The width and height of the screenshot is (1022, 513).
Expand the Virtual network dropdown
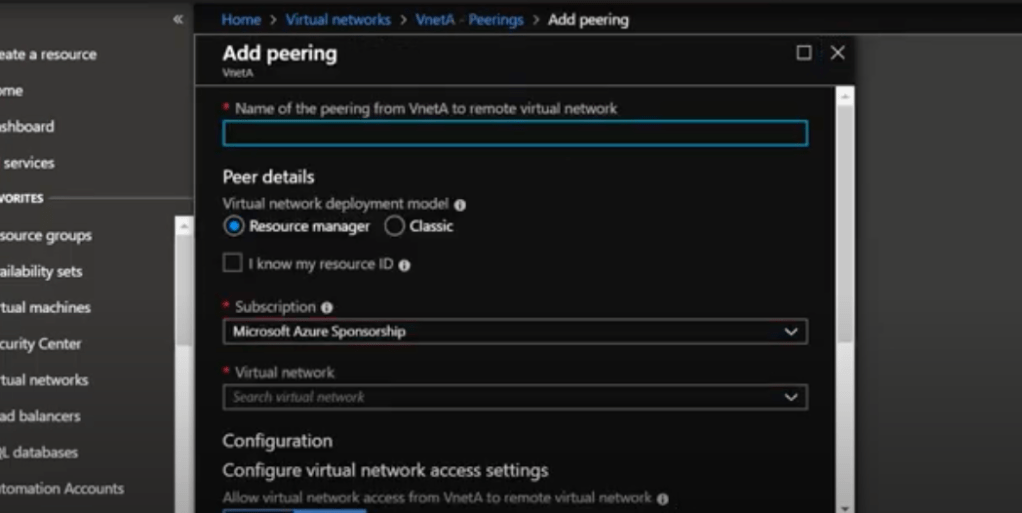point(514,397)
